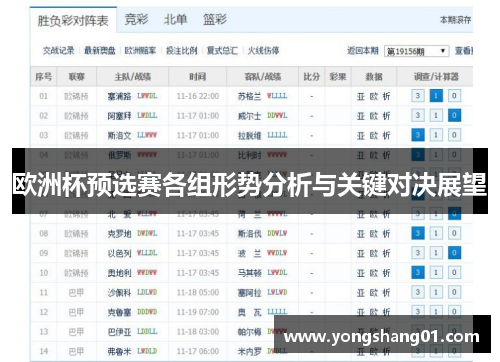The height and width of the screenshot is (362, 500).
Task: Click away team 拉脱维 in row 03
Action: [x=249, y=136]
